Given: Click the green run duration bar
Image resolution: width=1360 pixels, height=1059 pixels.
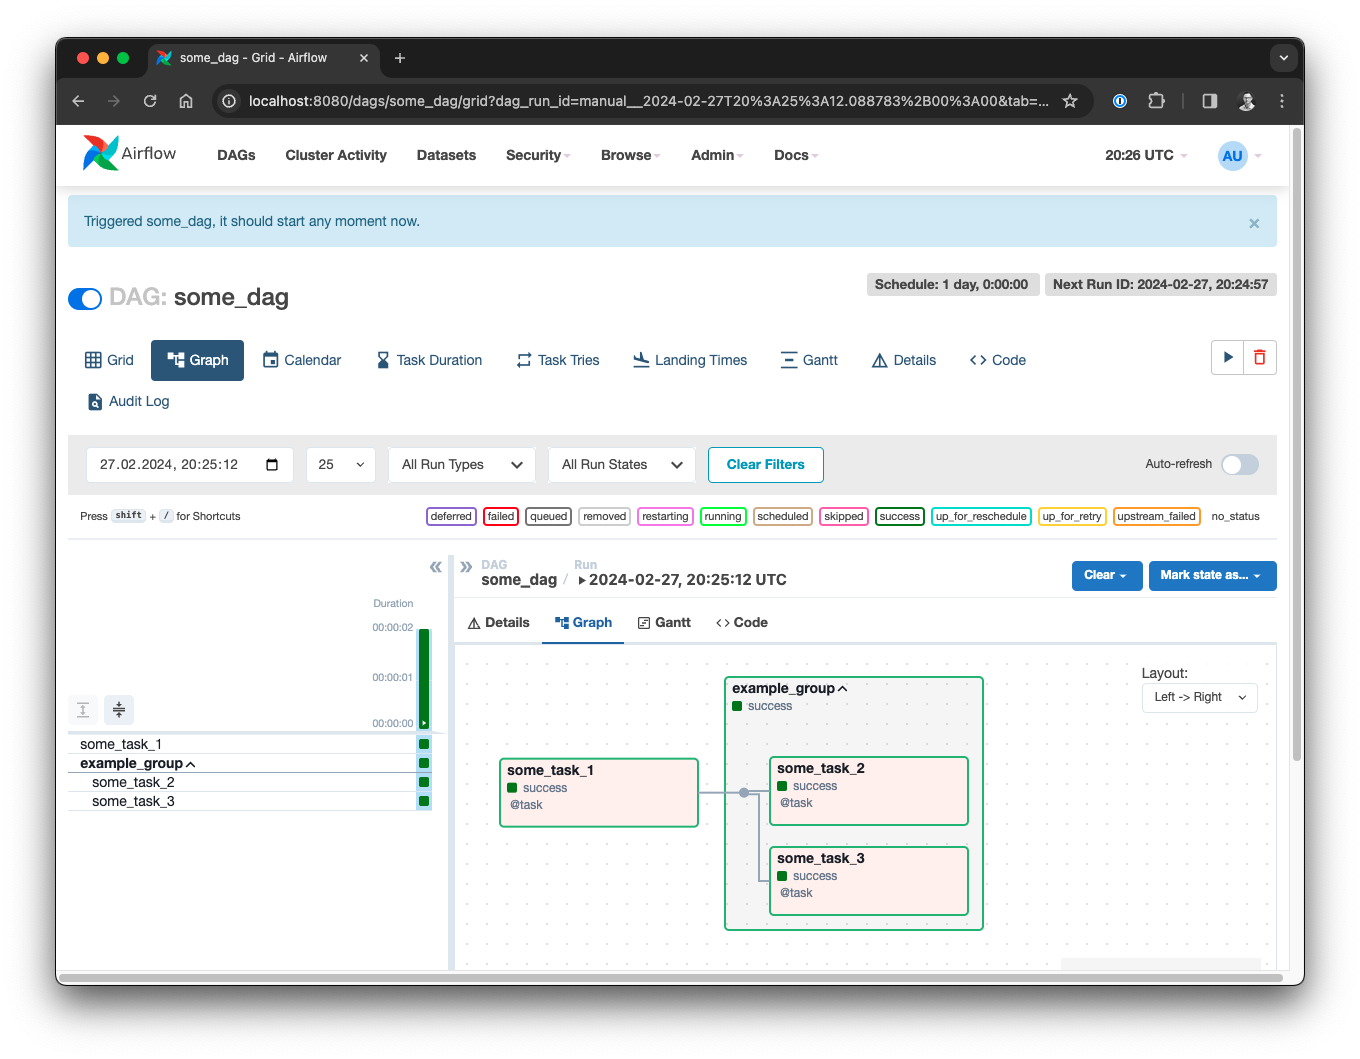Looking at the screenshot, I should 424,677.
